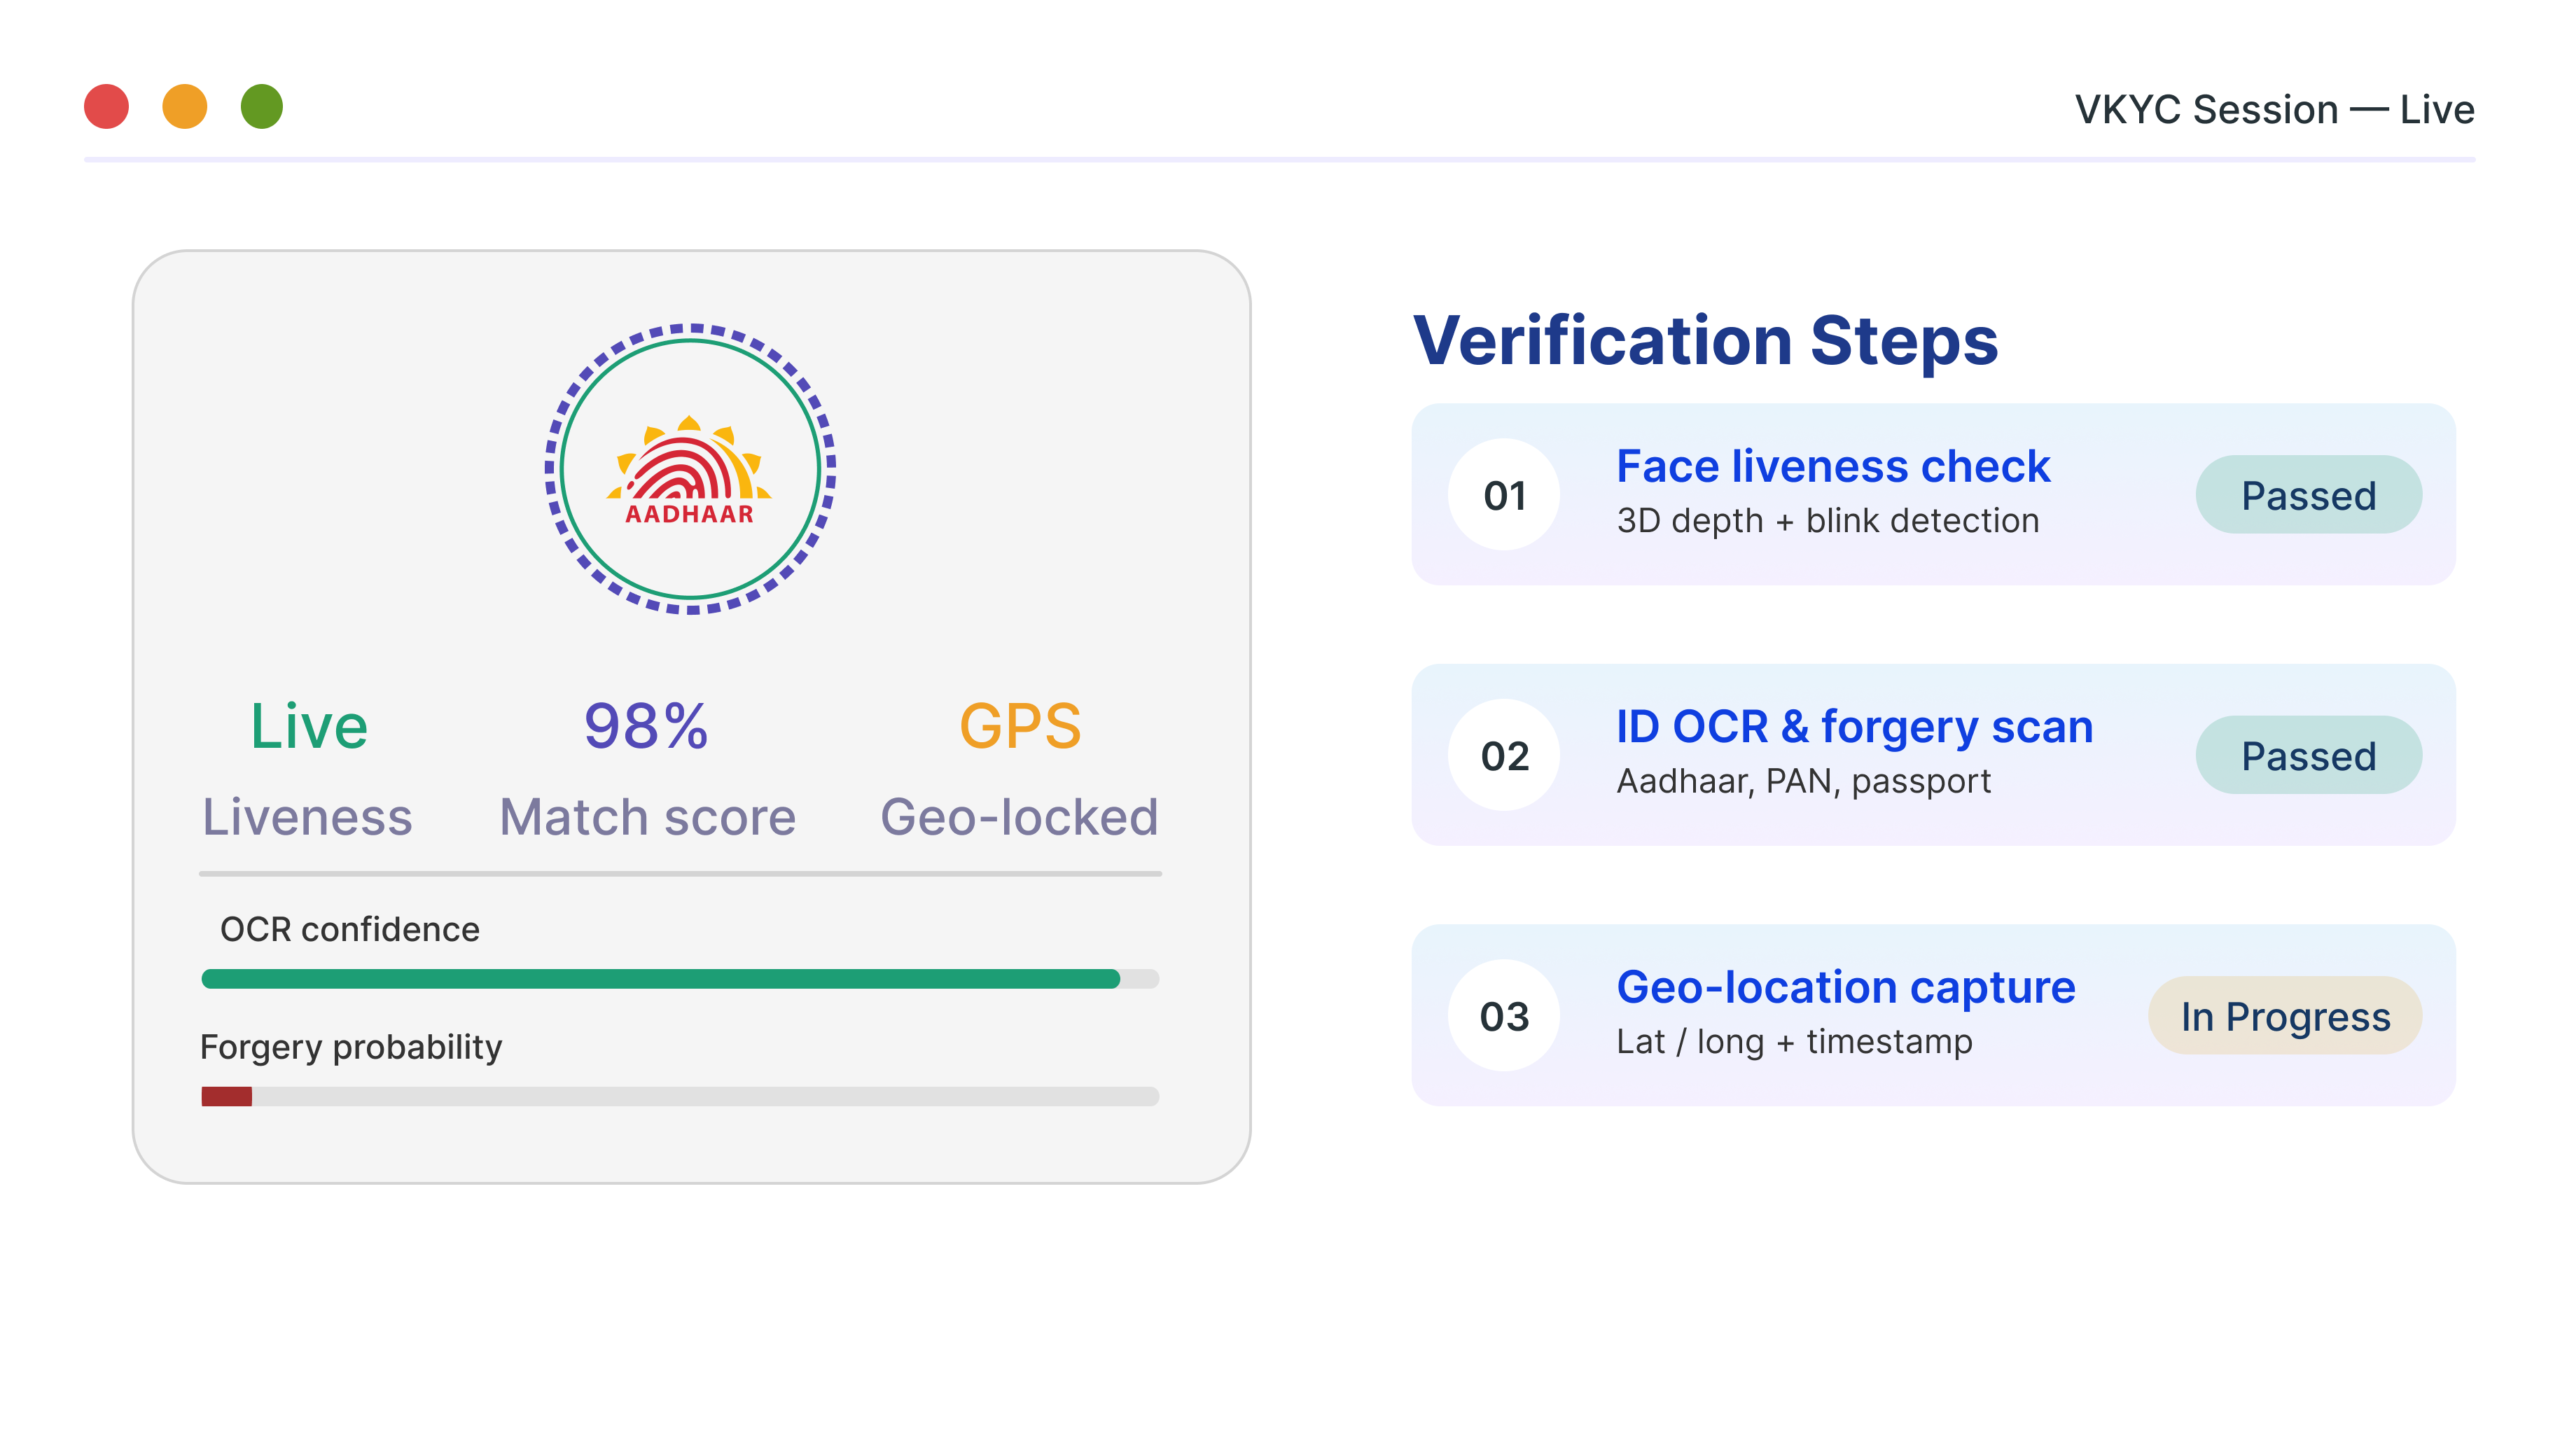Click the 02 step number circle
Viewport: 2560px width, 1434px height.
1503,756
